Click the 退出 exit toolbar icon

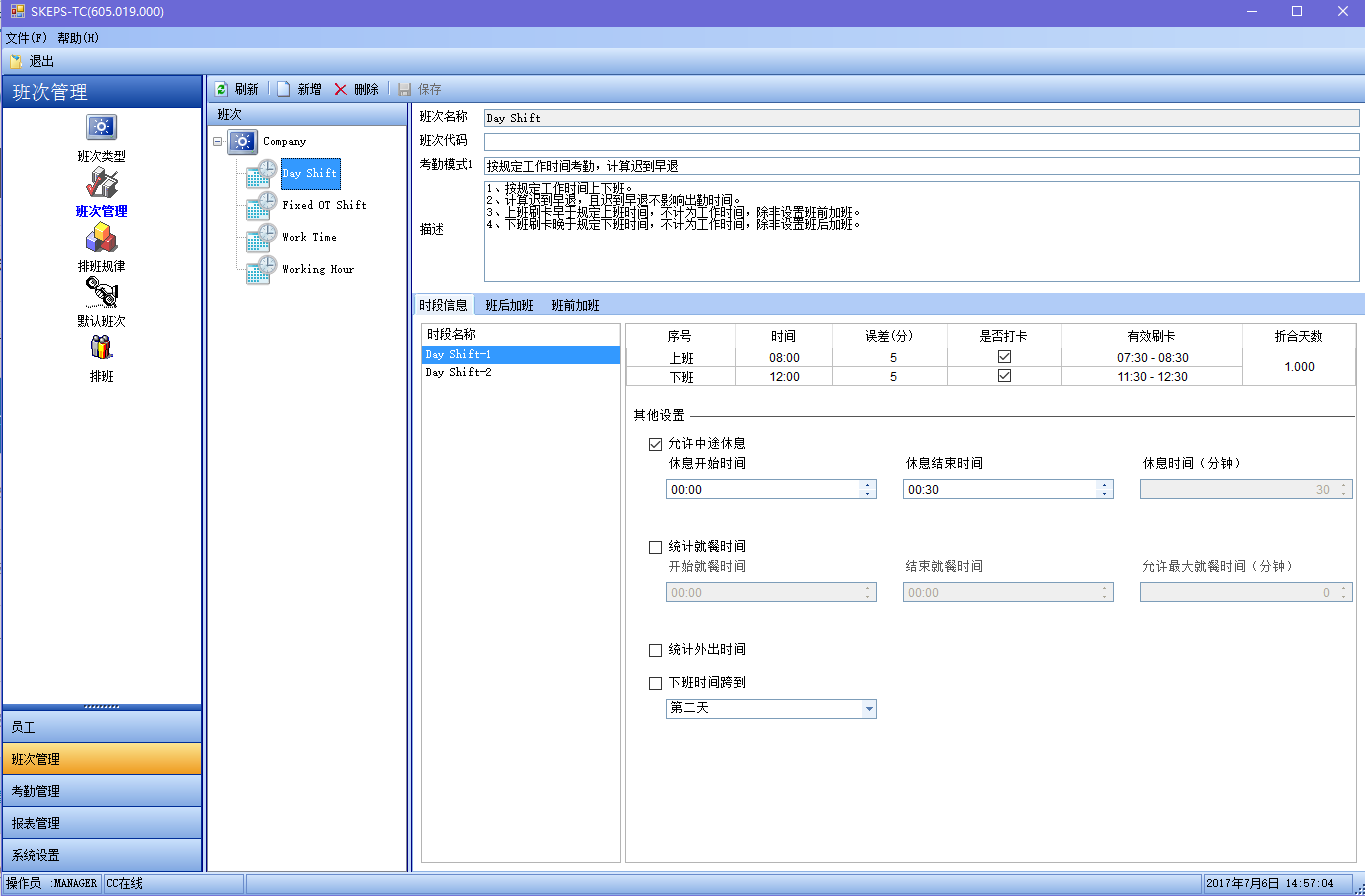coord(16,61)
